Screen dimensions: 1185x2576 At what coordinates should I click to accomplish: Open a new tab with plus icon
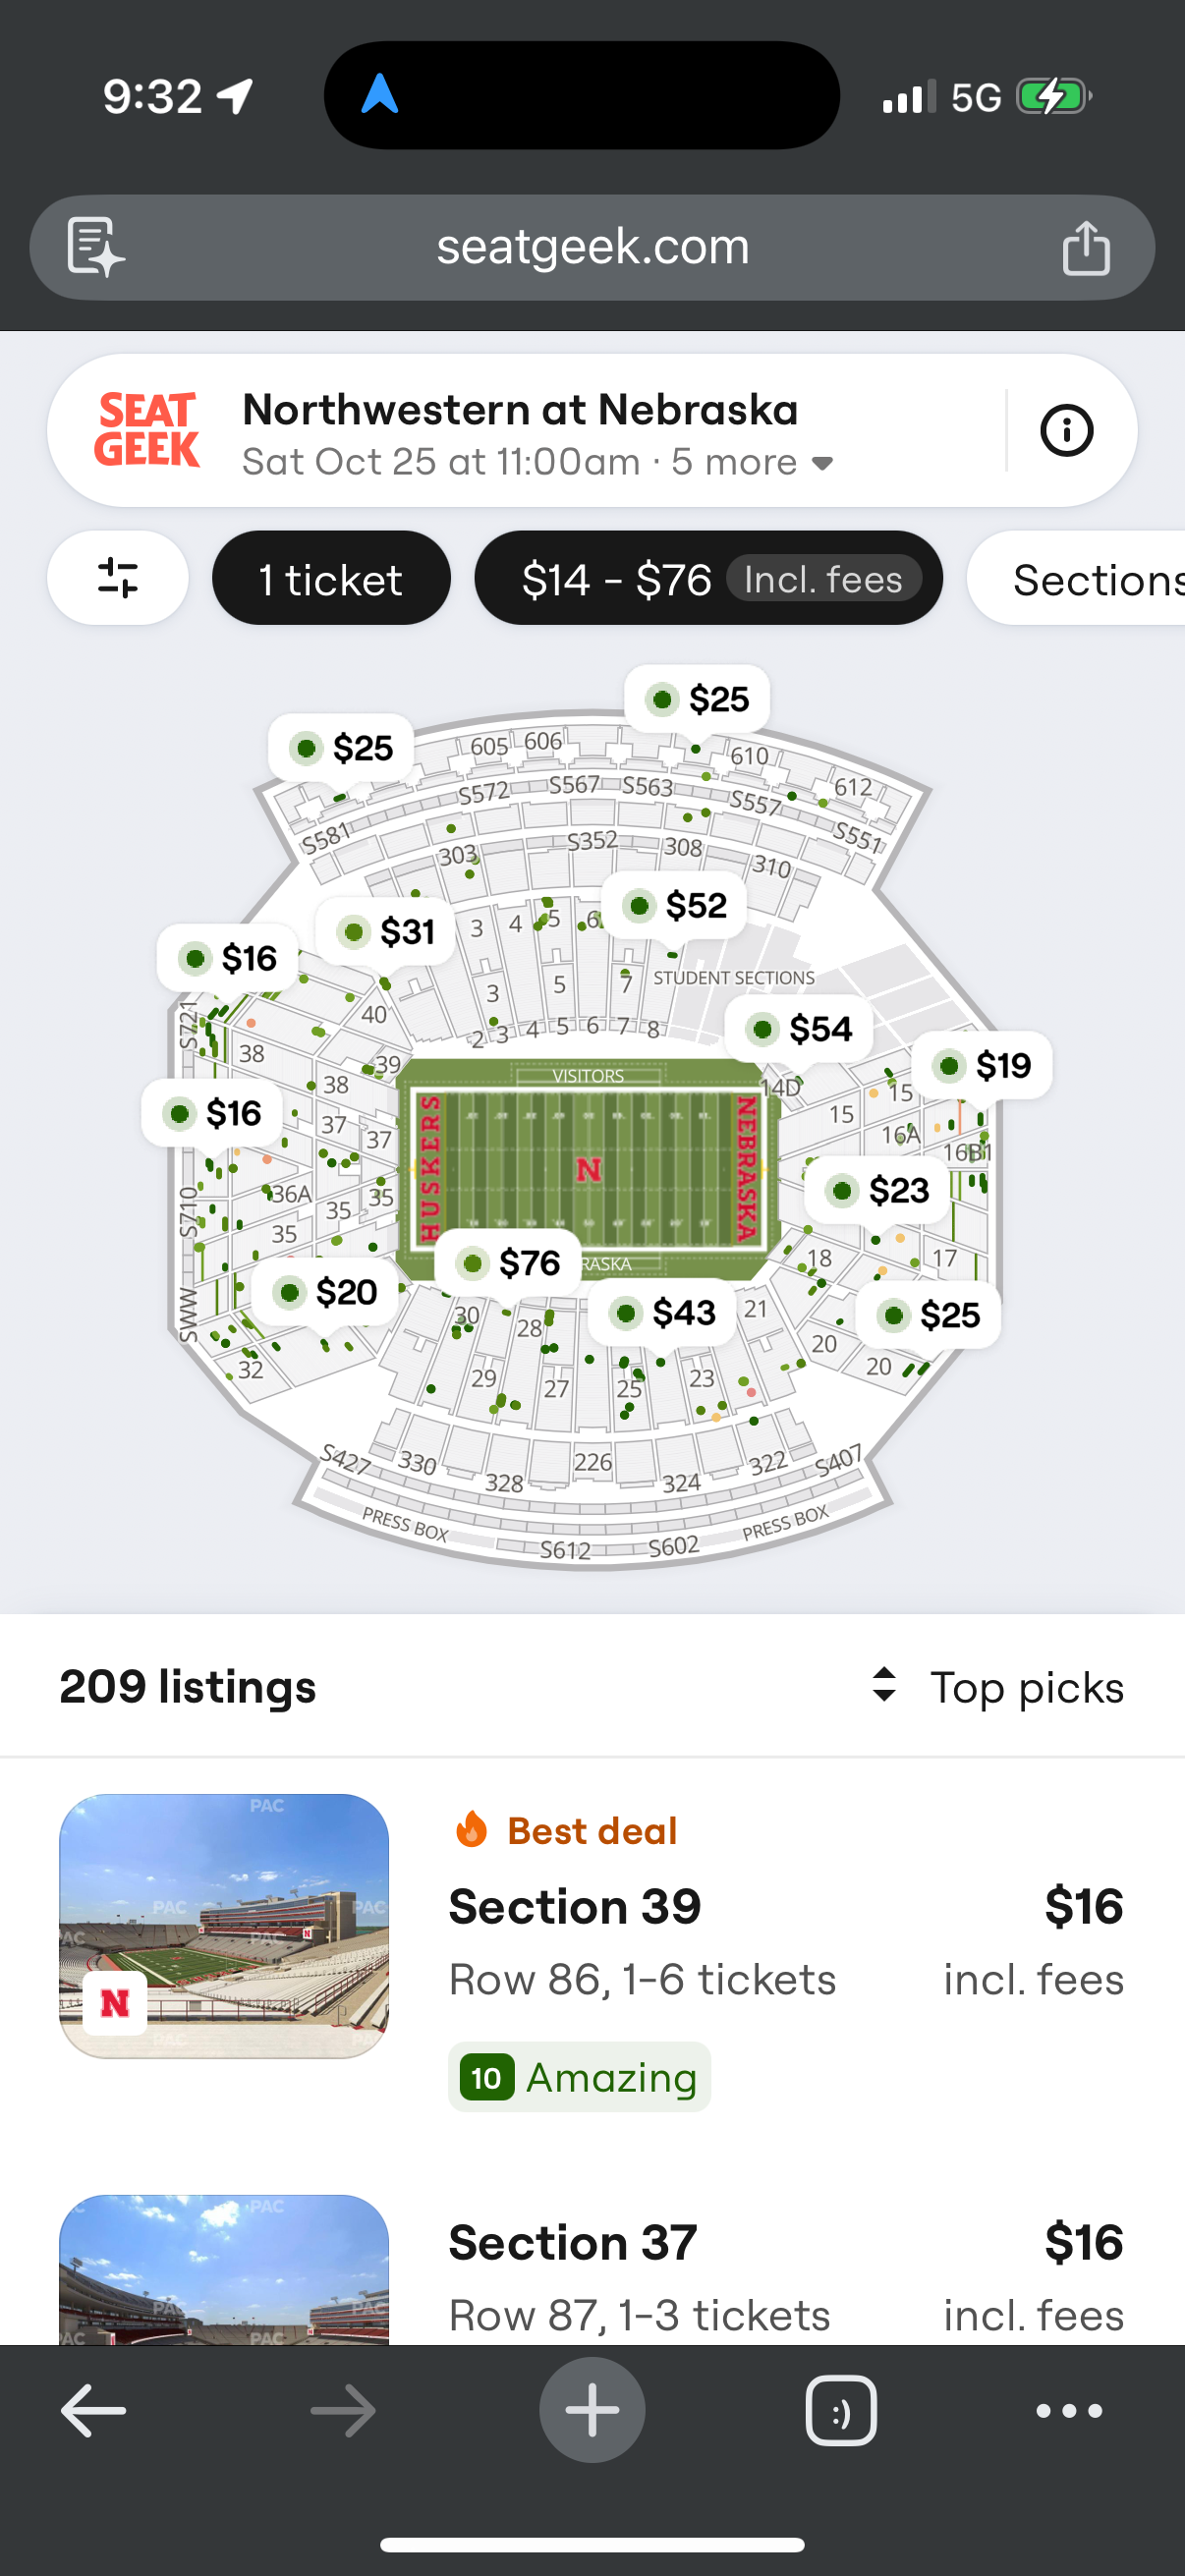[592, 2410]
